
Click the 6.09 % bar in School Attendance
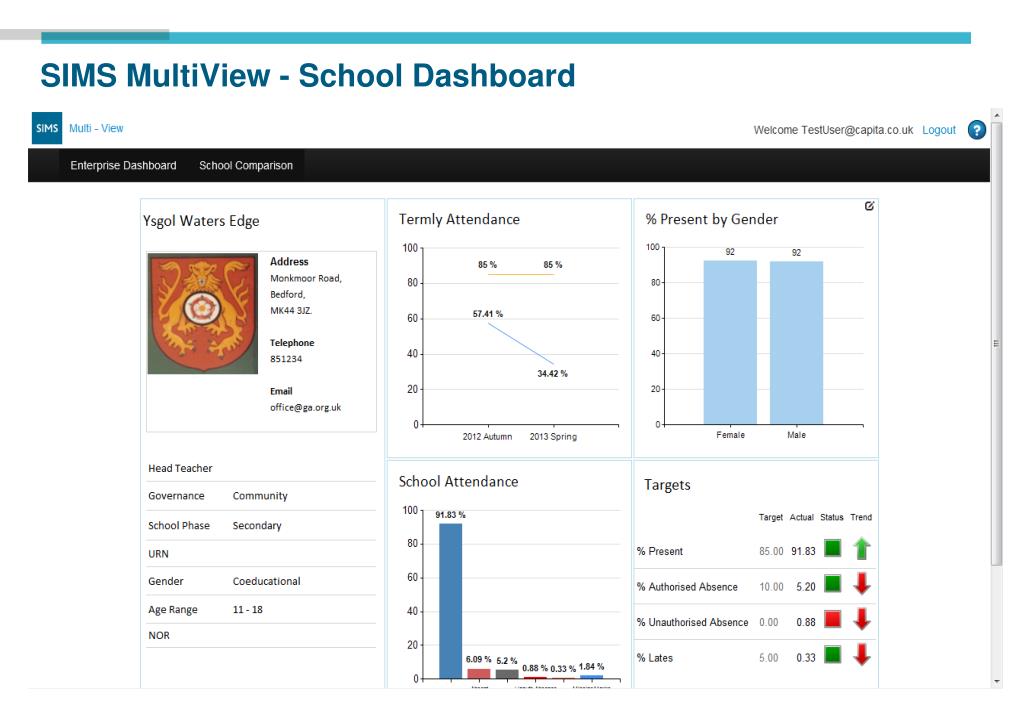click(x=478, y=673)
